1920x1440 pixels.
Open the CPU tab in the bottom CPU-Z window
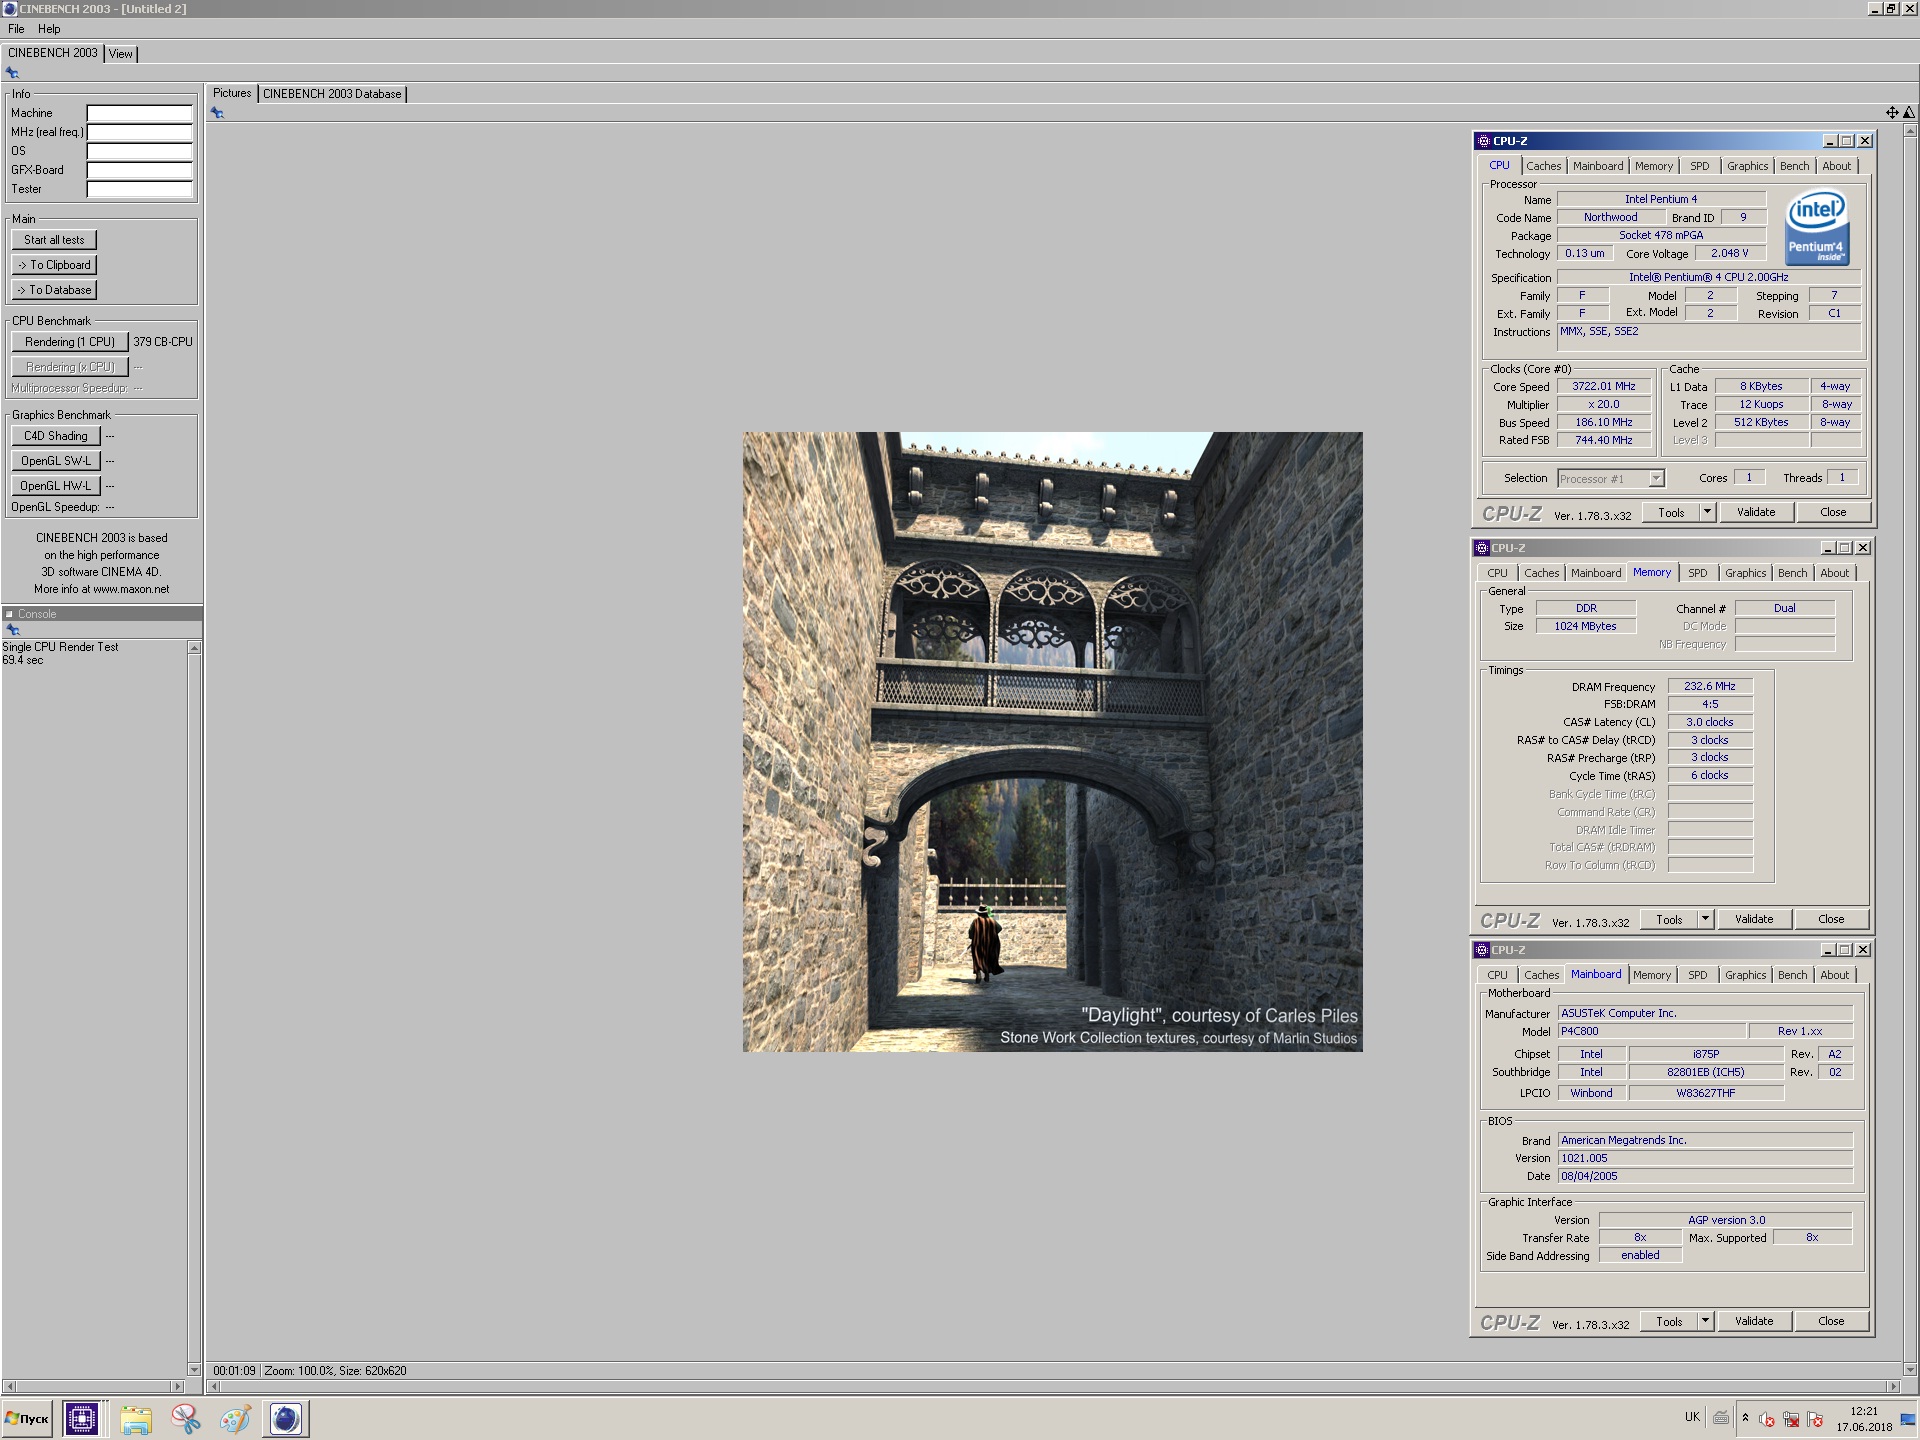(x=1497, y=975)
